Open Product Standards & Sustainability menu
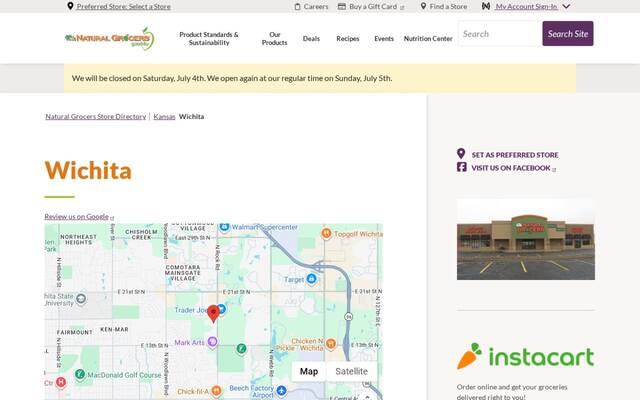This screenshot has width=640, height=400. (x=209, y=38)
